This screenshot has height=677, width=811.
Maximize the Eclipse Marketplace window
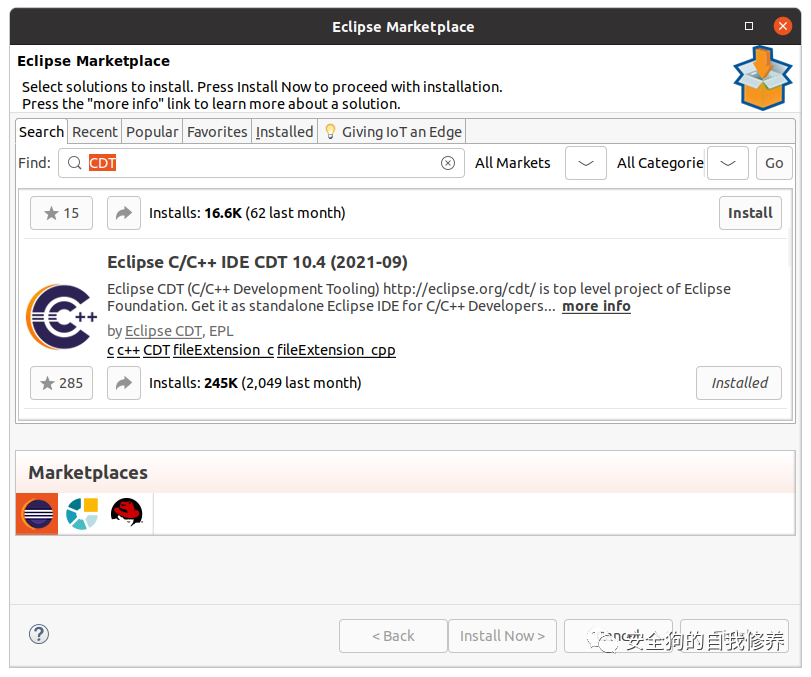(748, 26)
